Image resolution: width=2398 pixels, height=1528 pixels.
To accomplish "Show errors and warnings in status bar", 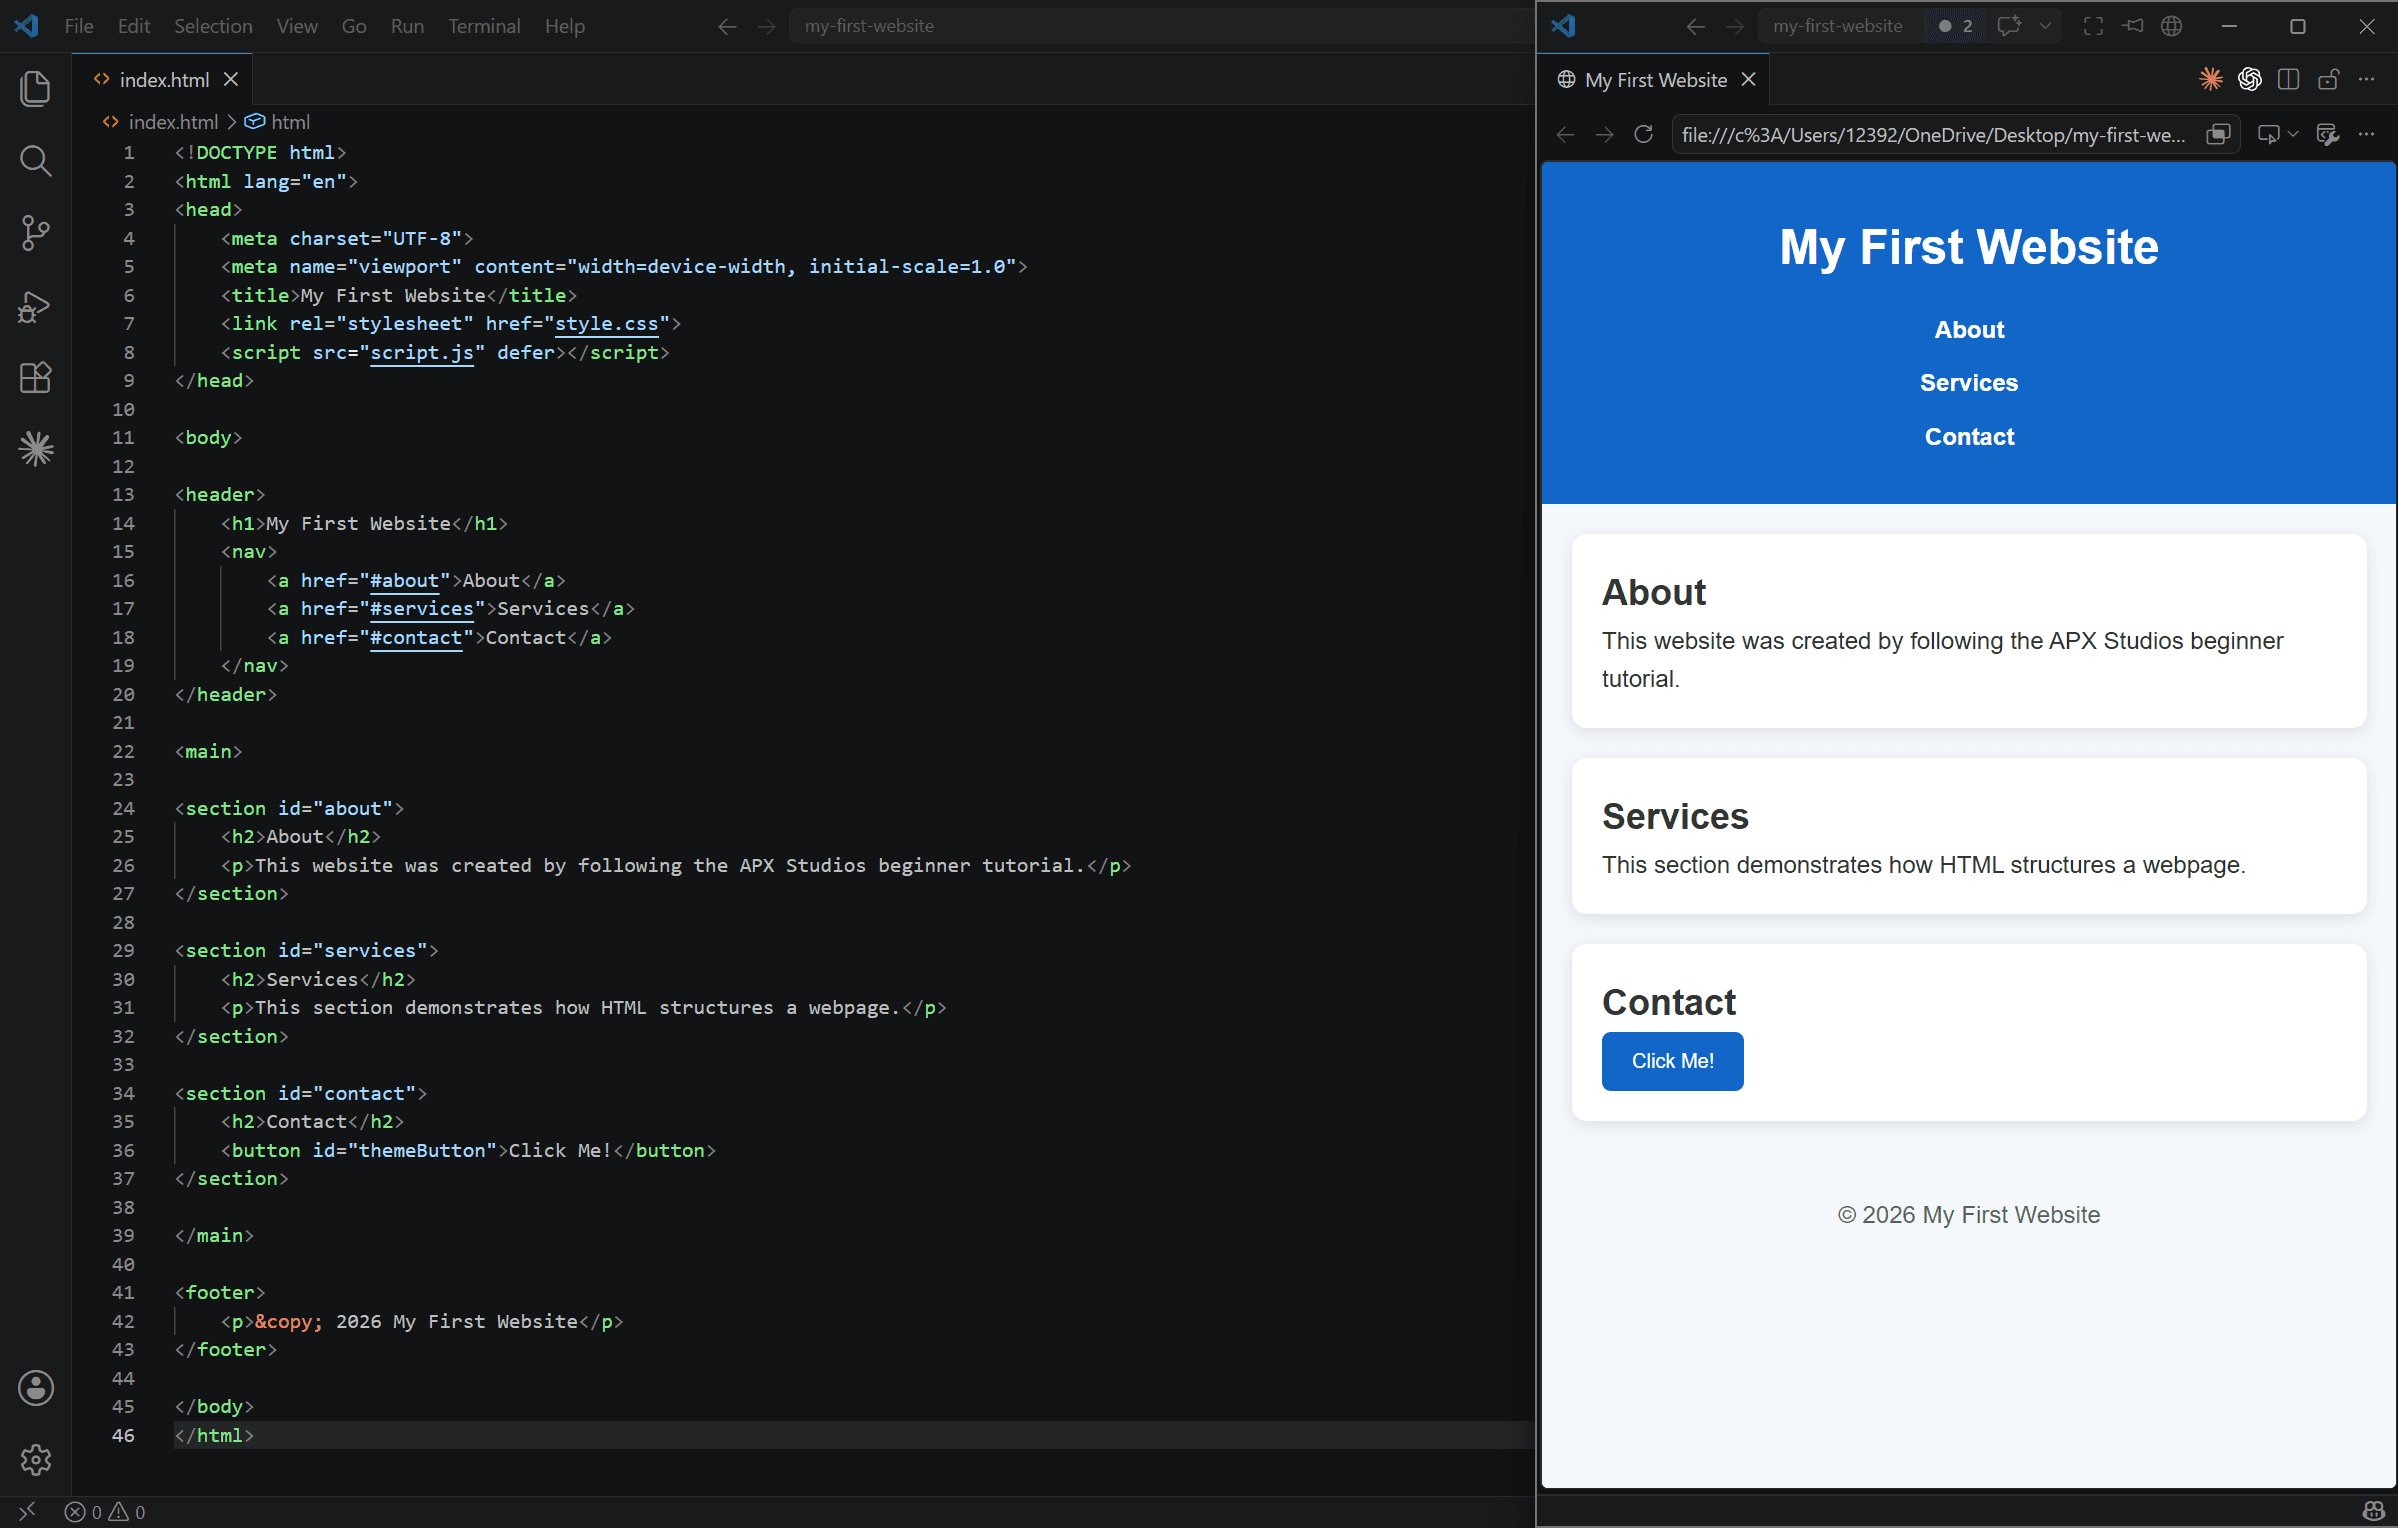I will [105, 1512].
